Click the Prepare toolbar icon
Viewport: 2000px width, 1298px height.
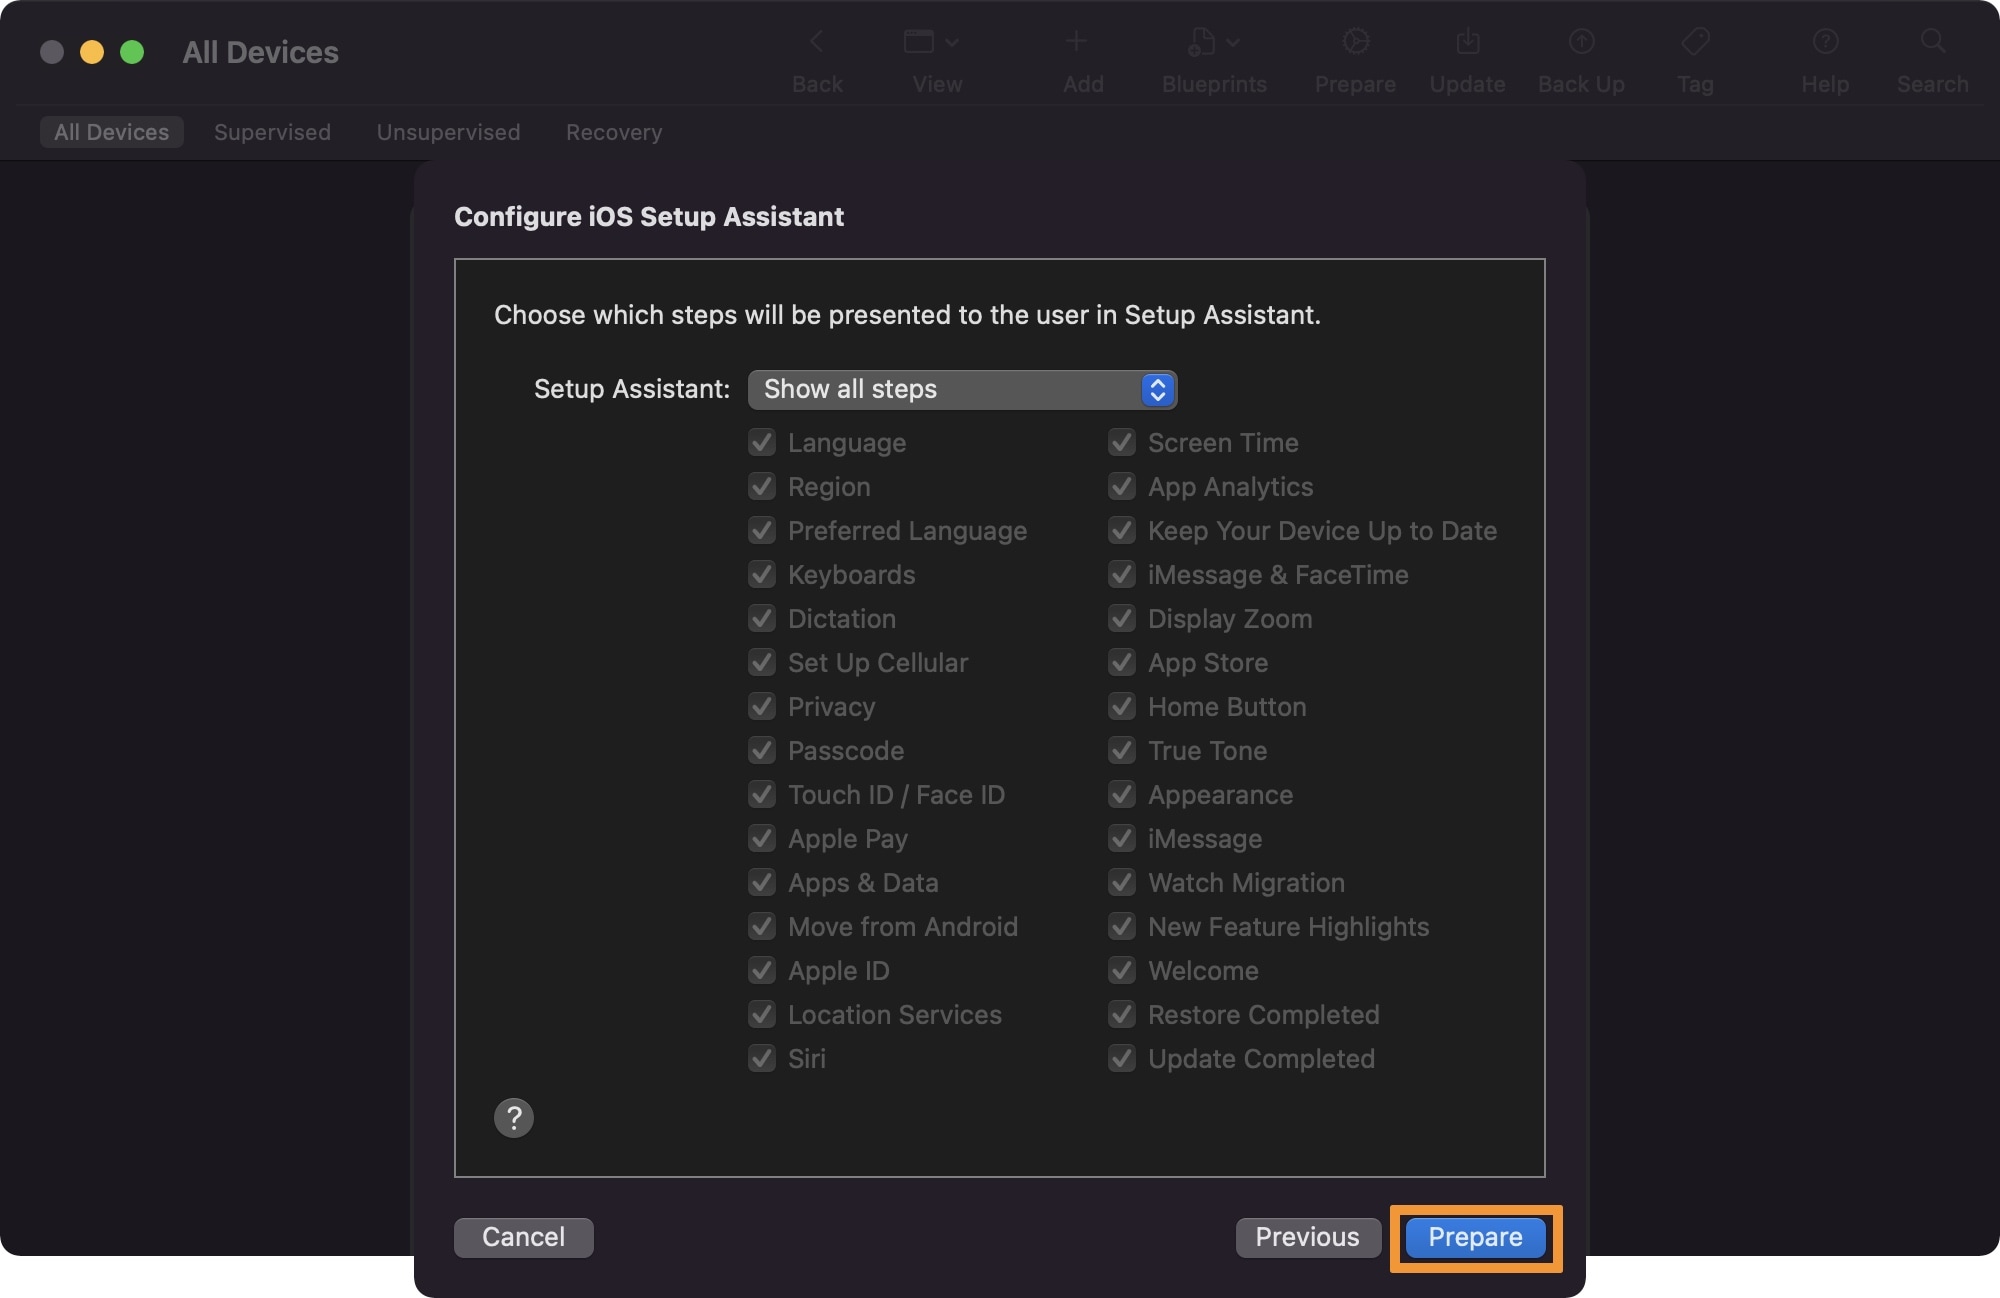coord(1356,42)
